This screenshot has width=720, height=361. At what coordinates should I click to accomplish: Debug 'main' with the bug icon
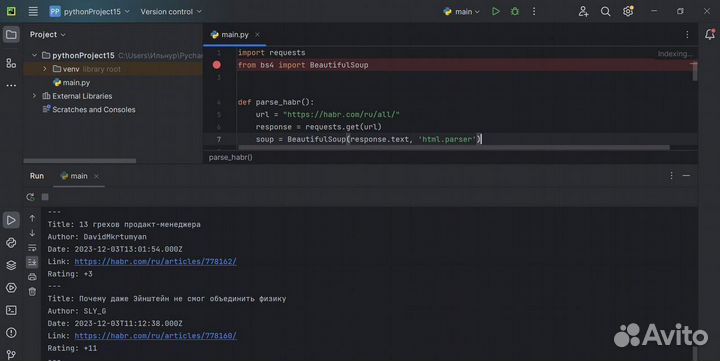point(515,11)
